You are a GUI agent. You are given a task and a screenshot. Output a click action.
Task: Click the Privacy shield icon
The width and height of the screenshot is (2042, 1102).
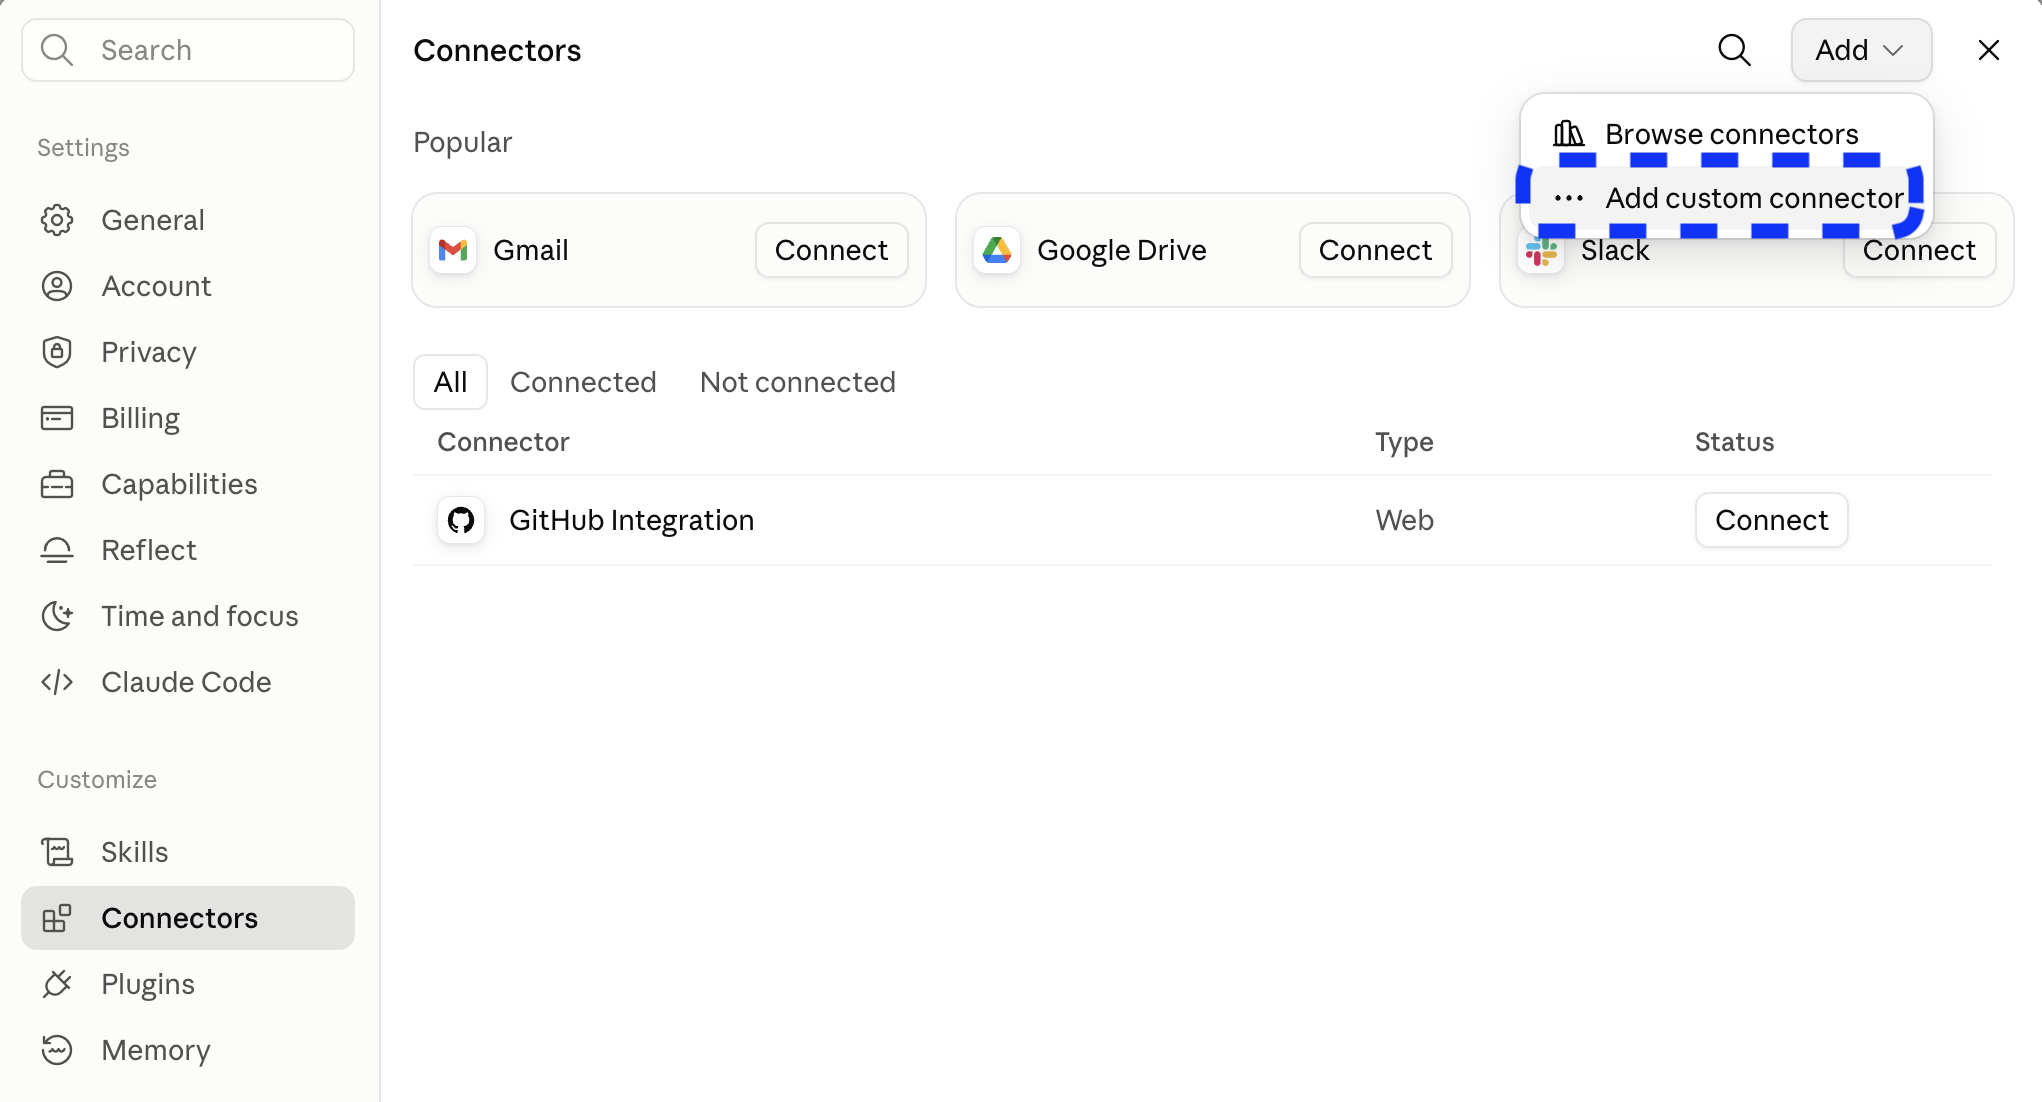click(57, 352)
